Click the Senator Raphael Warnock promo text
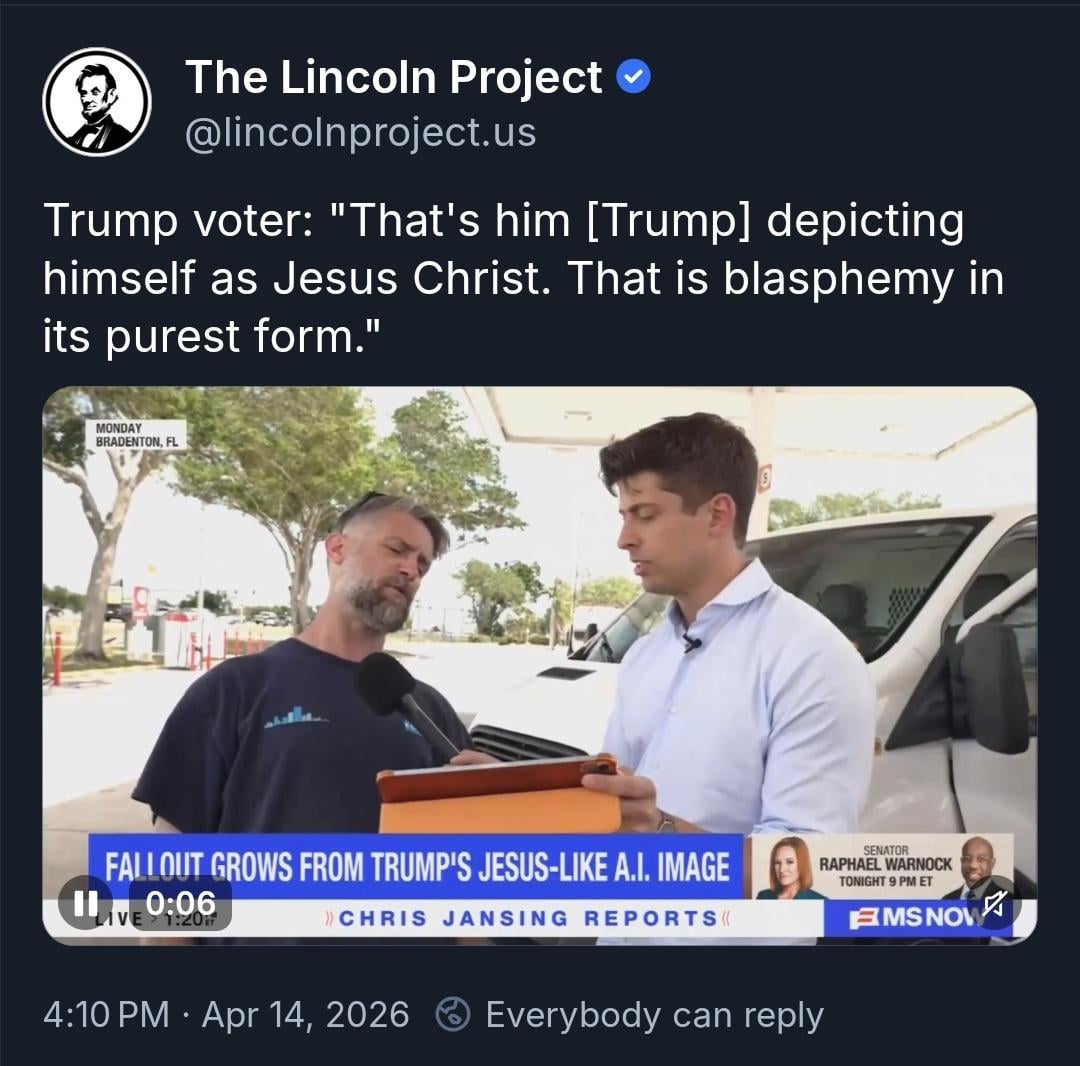Viewport: 1080px width, 1066px height. [885, 865]
